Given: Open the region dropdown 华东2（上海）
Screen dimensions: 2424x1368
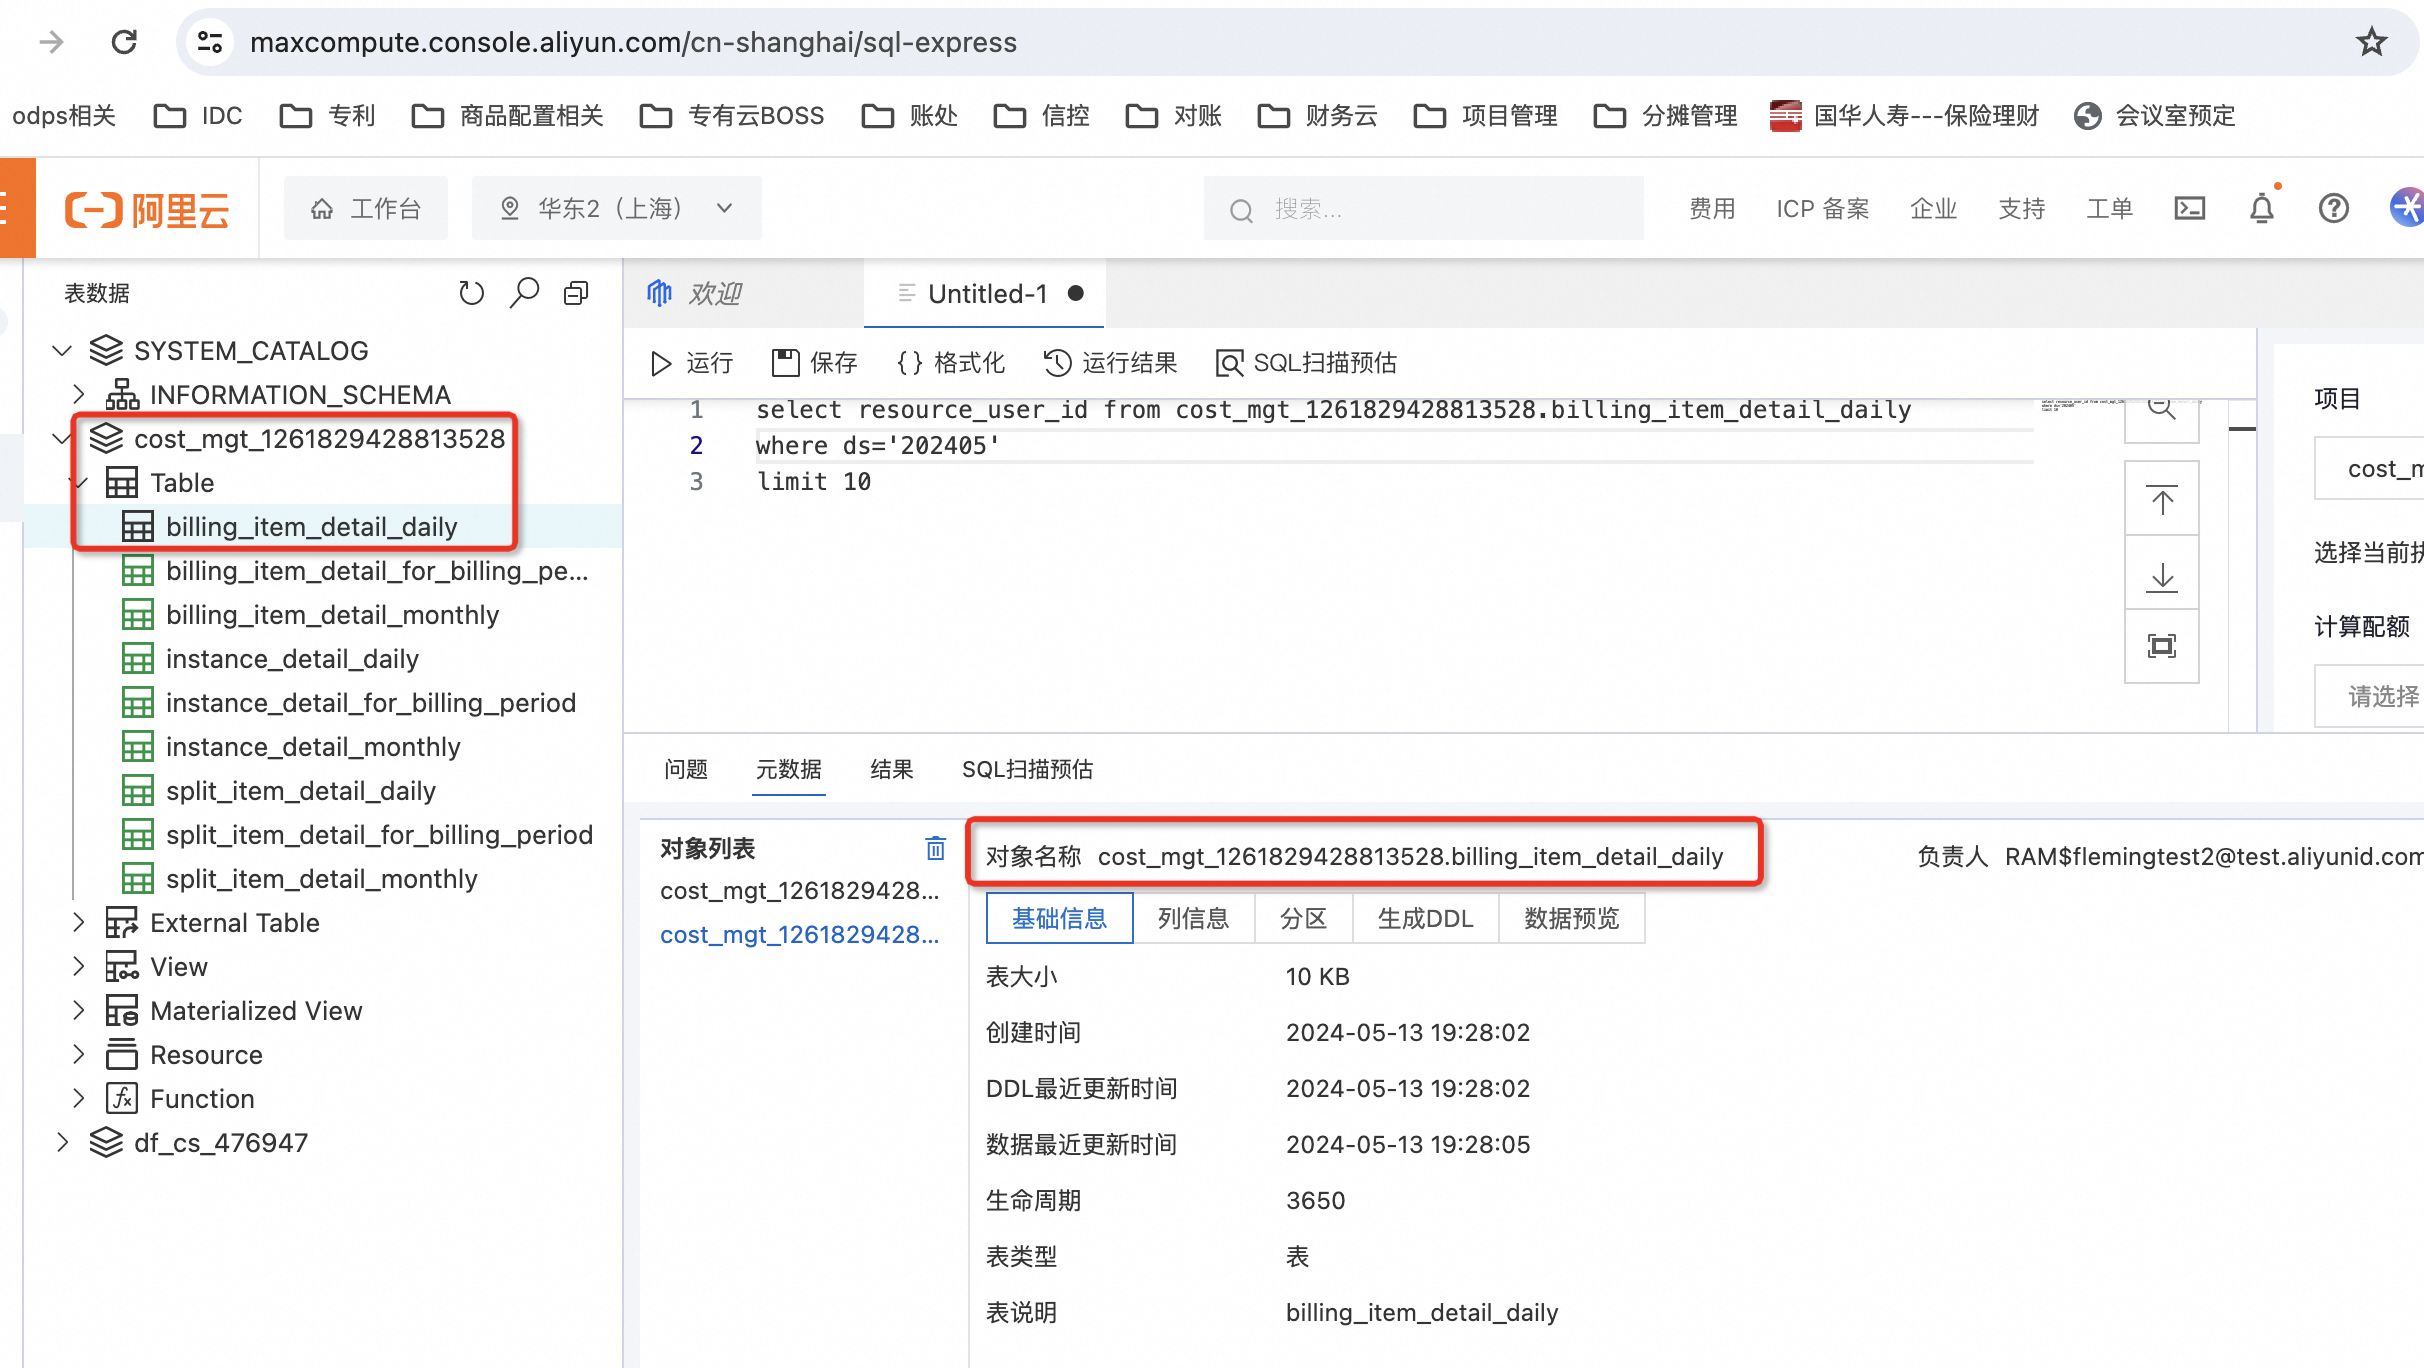Looking at the screenshot, I should (x=616, y=208).
